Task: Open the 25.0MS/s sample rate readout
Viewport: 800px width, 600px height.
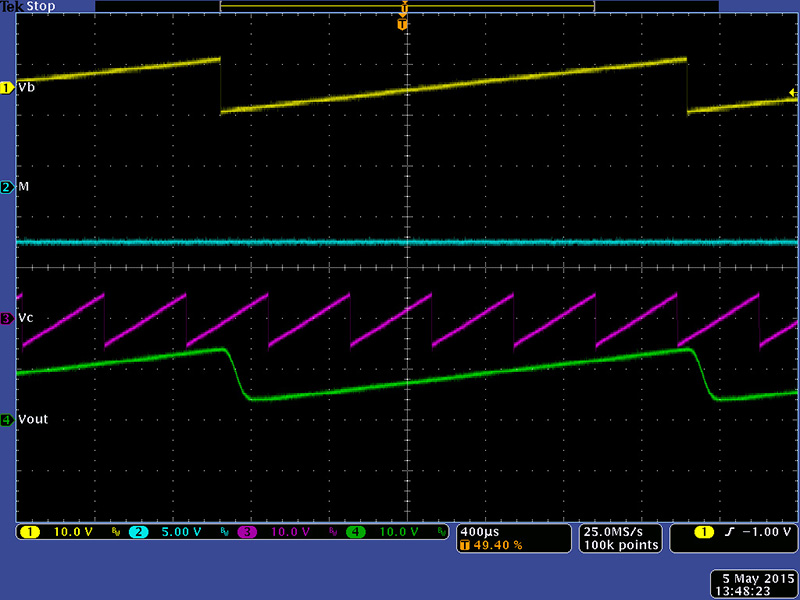Action: [620, 530]
